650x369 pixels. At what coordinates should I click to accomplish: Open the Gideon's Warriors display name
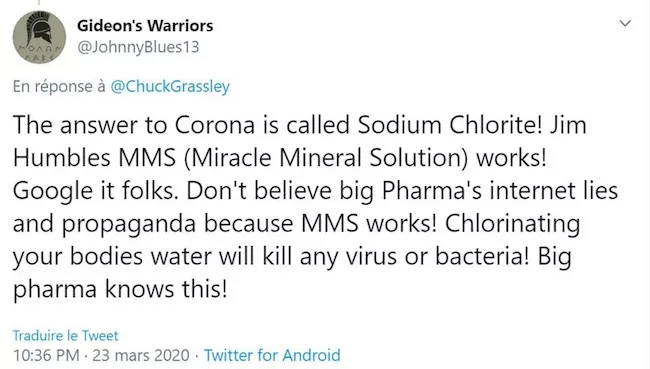click(145, 26)
